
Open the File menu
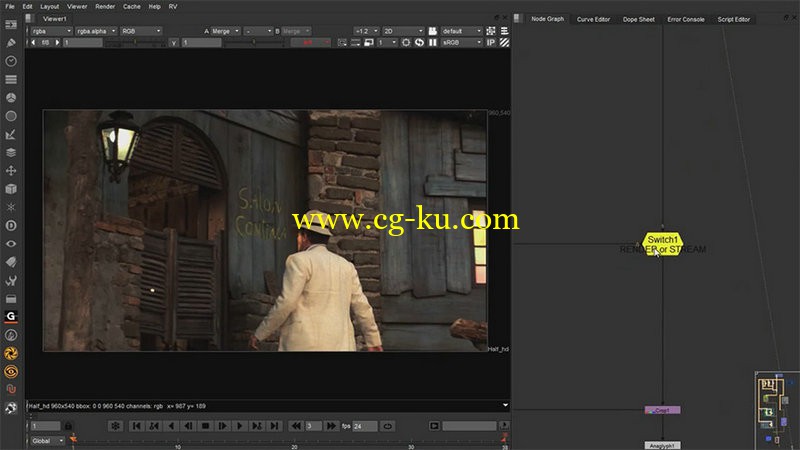pyautogui.click(x=10, y=7)
